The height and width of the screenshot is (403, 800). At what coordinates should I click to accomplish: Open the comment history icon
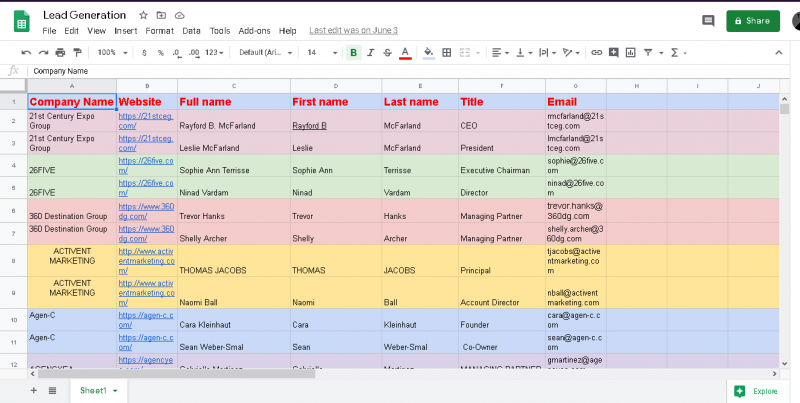[x=708, y=21]
